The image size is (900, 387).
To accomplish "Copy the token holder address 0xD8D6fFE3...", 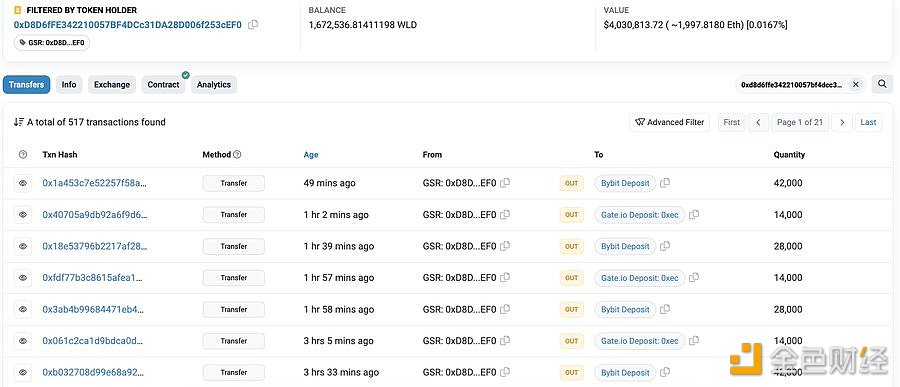I will point(253,25).
